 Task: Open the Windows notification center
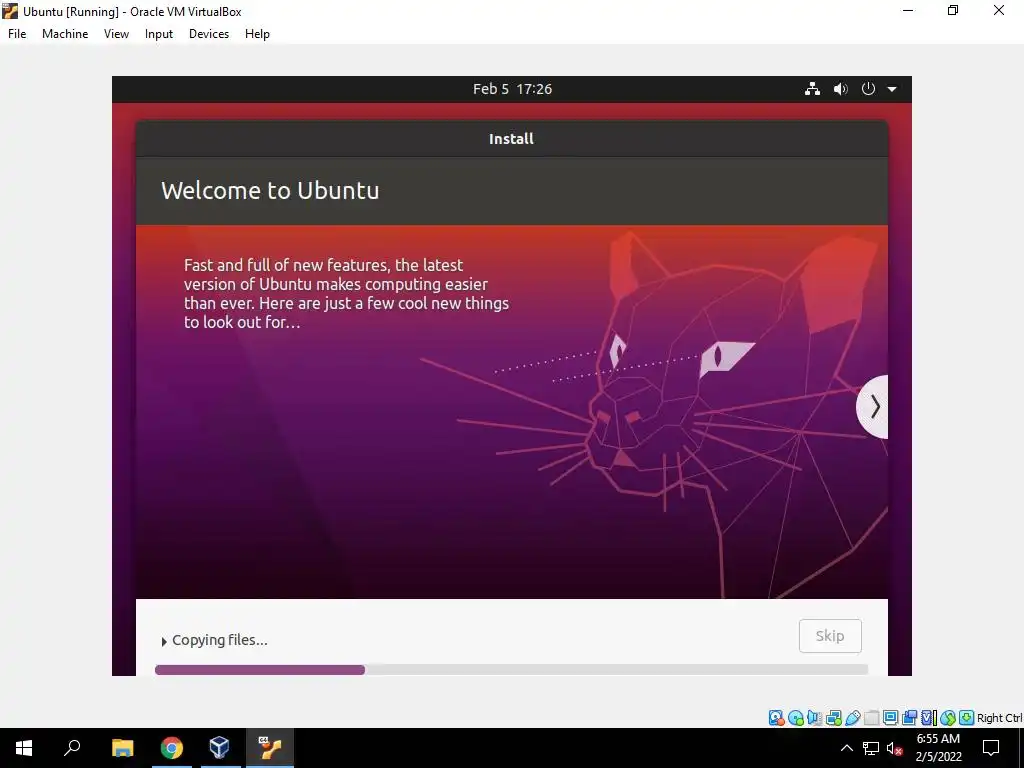pos(991,748)
